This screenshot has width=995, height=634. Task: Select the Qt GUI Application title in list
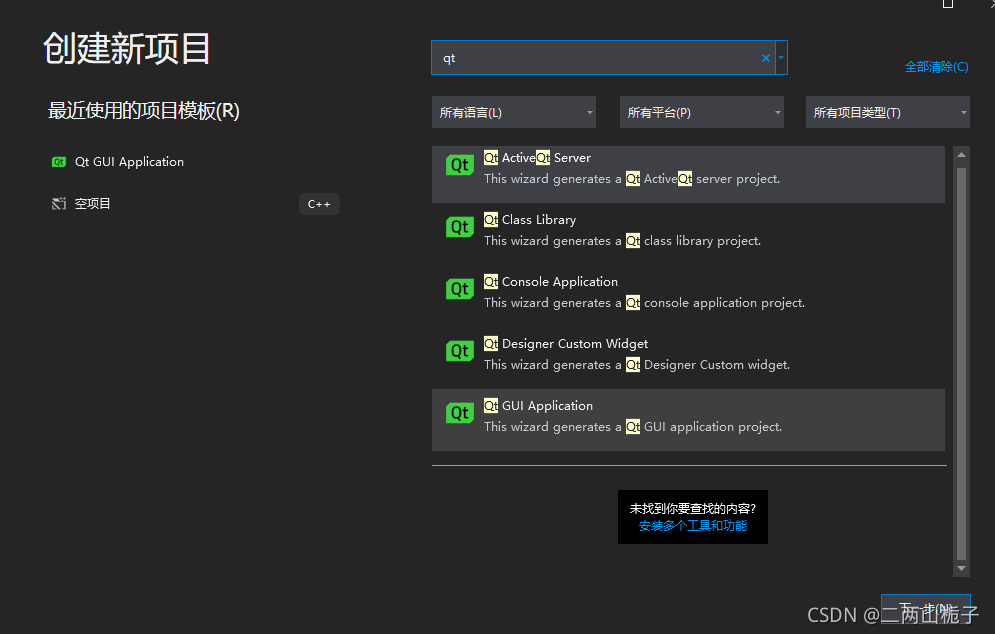point(538,406)
